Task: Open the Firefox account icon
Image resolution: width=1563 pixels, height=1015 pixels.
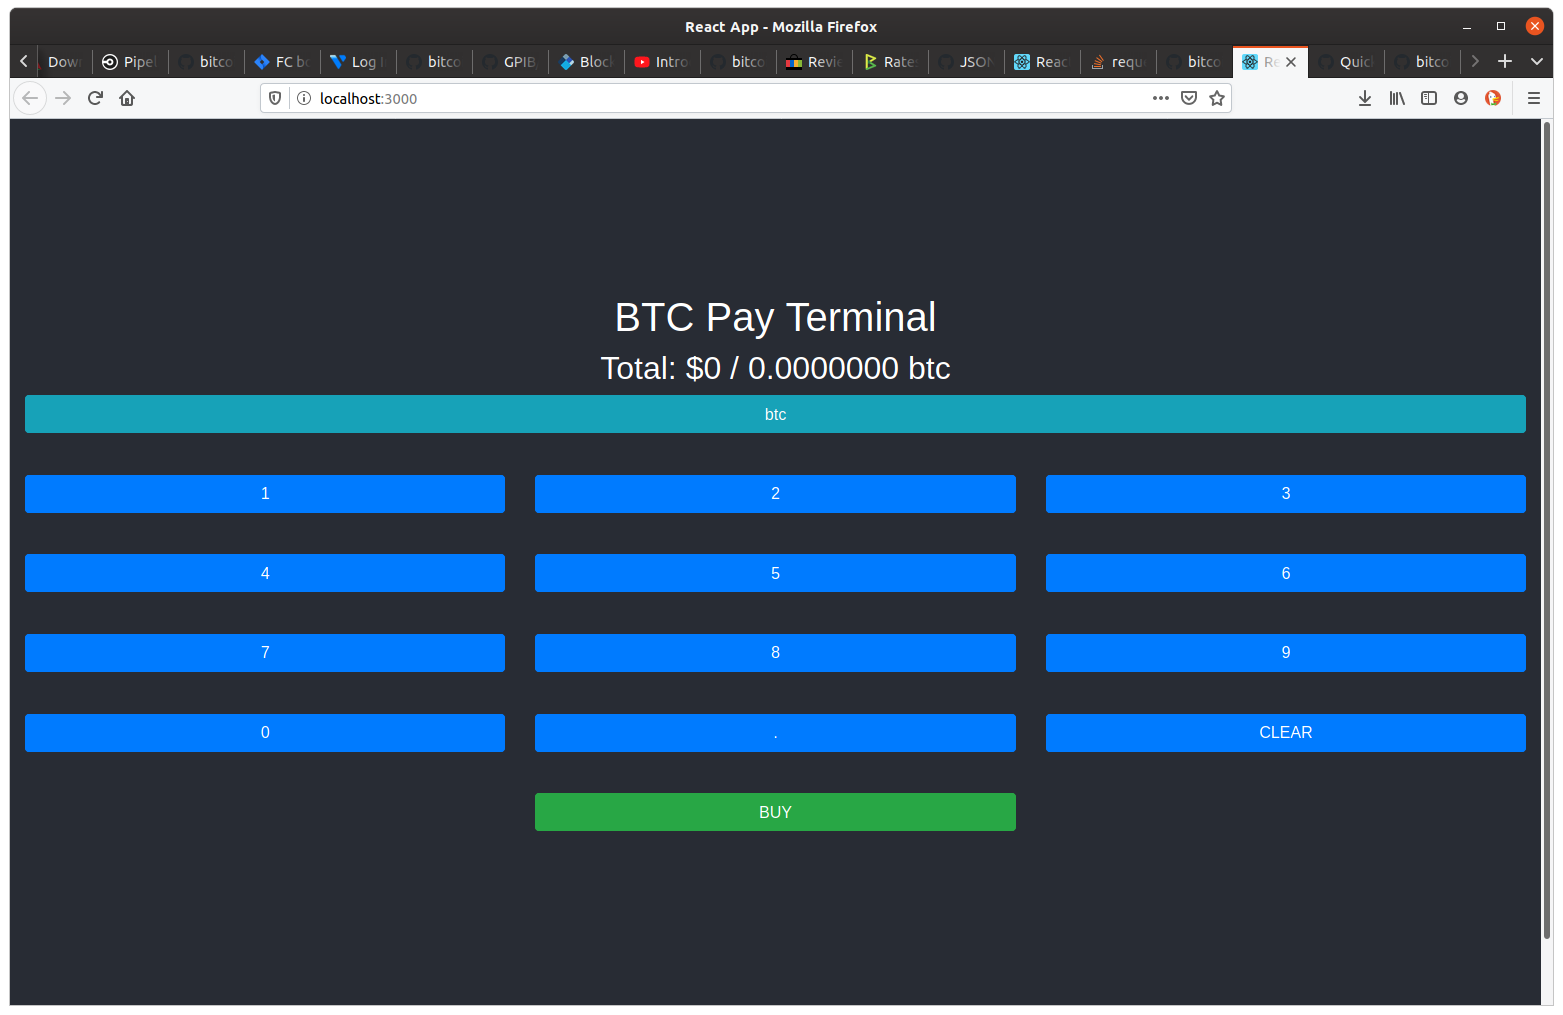Action: (1461, 98)
